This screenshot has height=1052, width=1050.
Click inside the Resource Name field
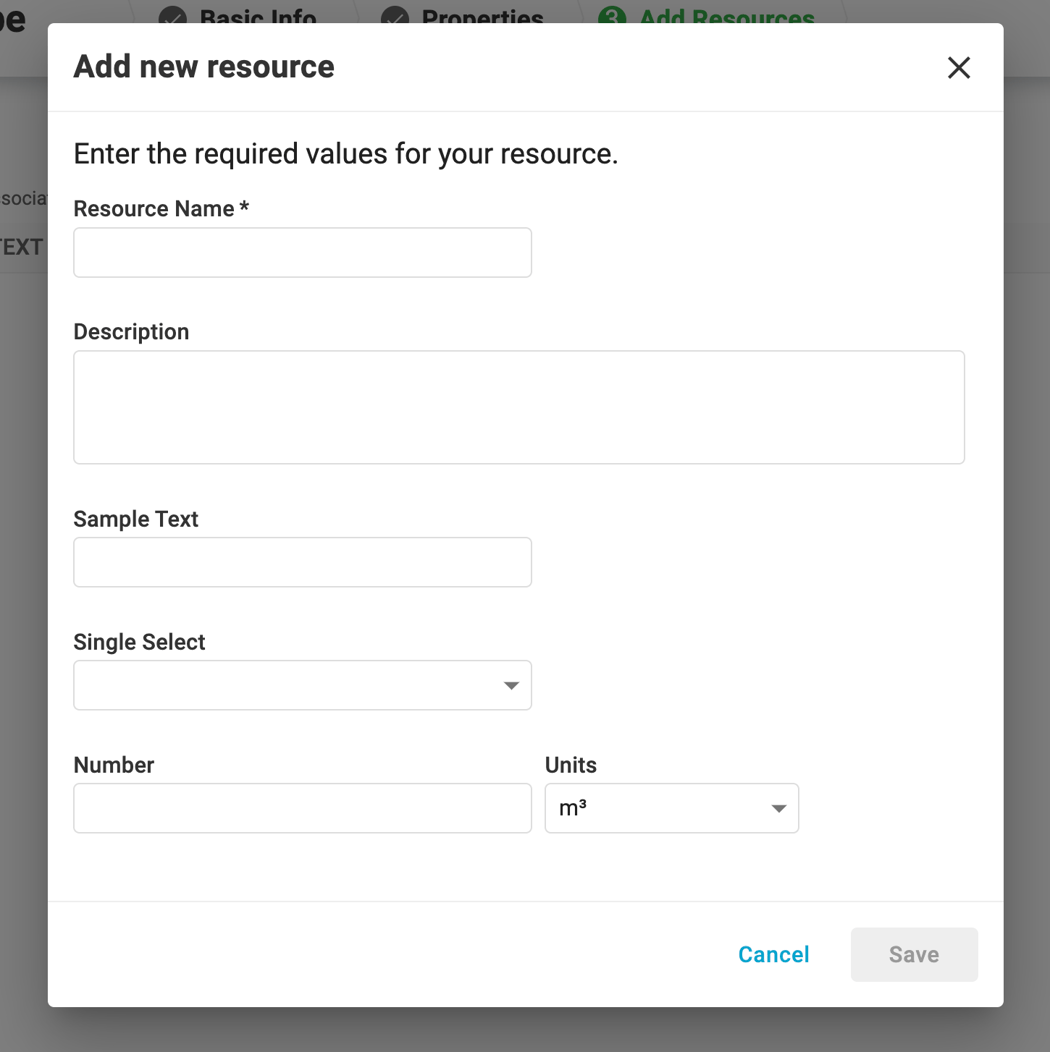tap(302, 252)
